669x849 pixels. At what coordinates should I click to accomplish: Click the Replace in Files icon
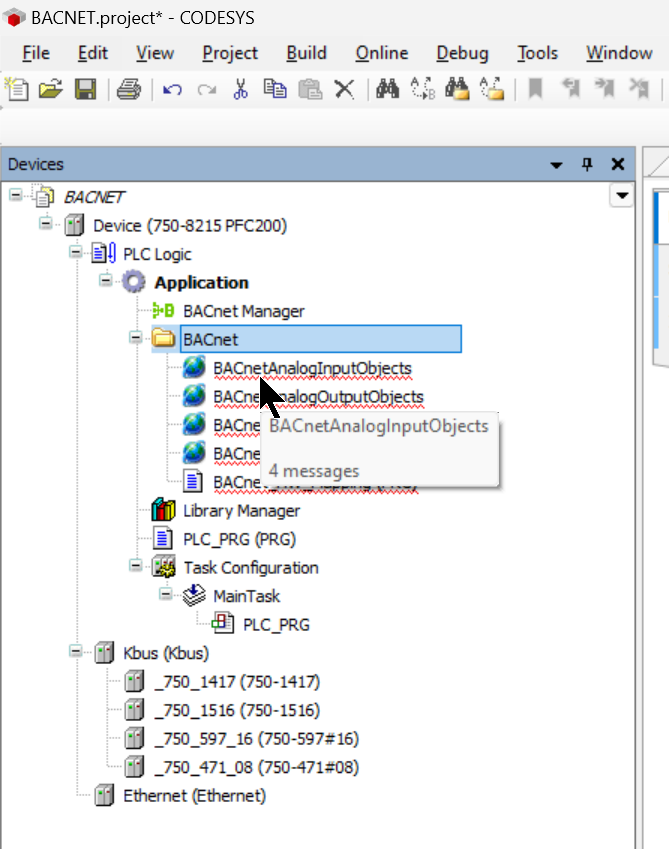492,89
